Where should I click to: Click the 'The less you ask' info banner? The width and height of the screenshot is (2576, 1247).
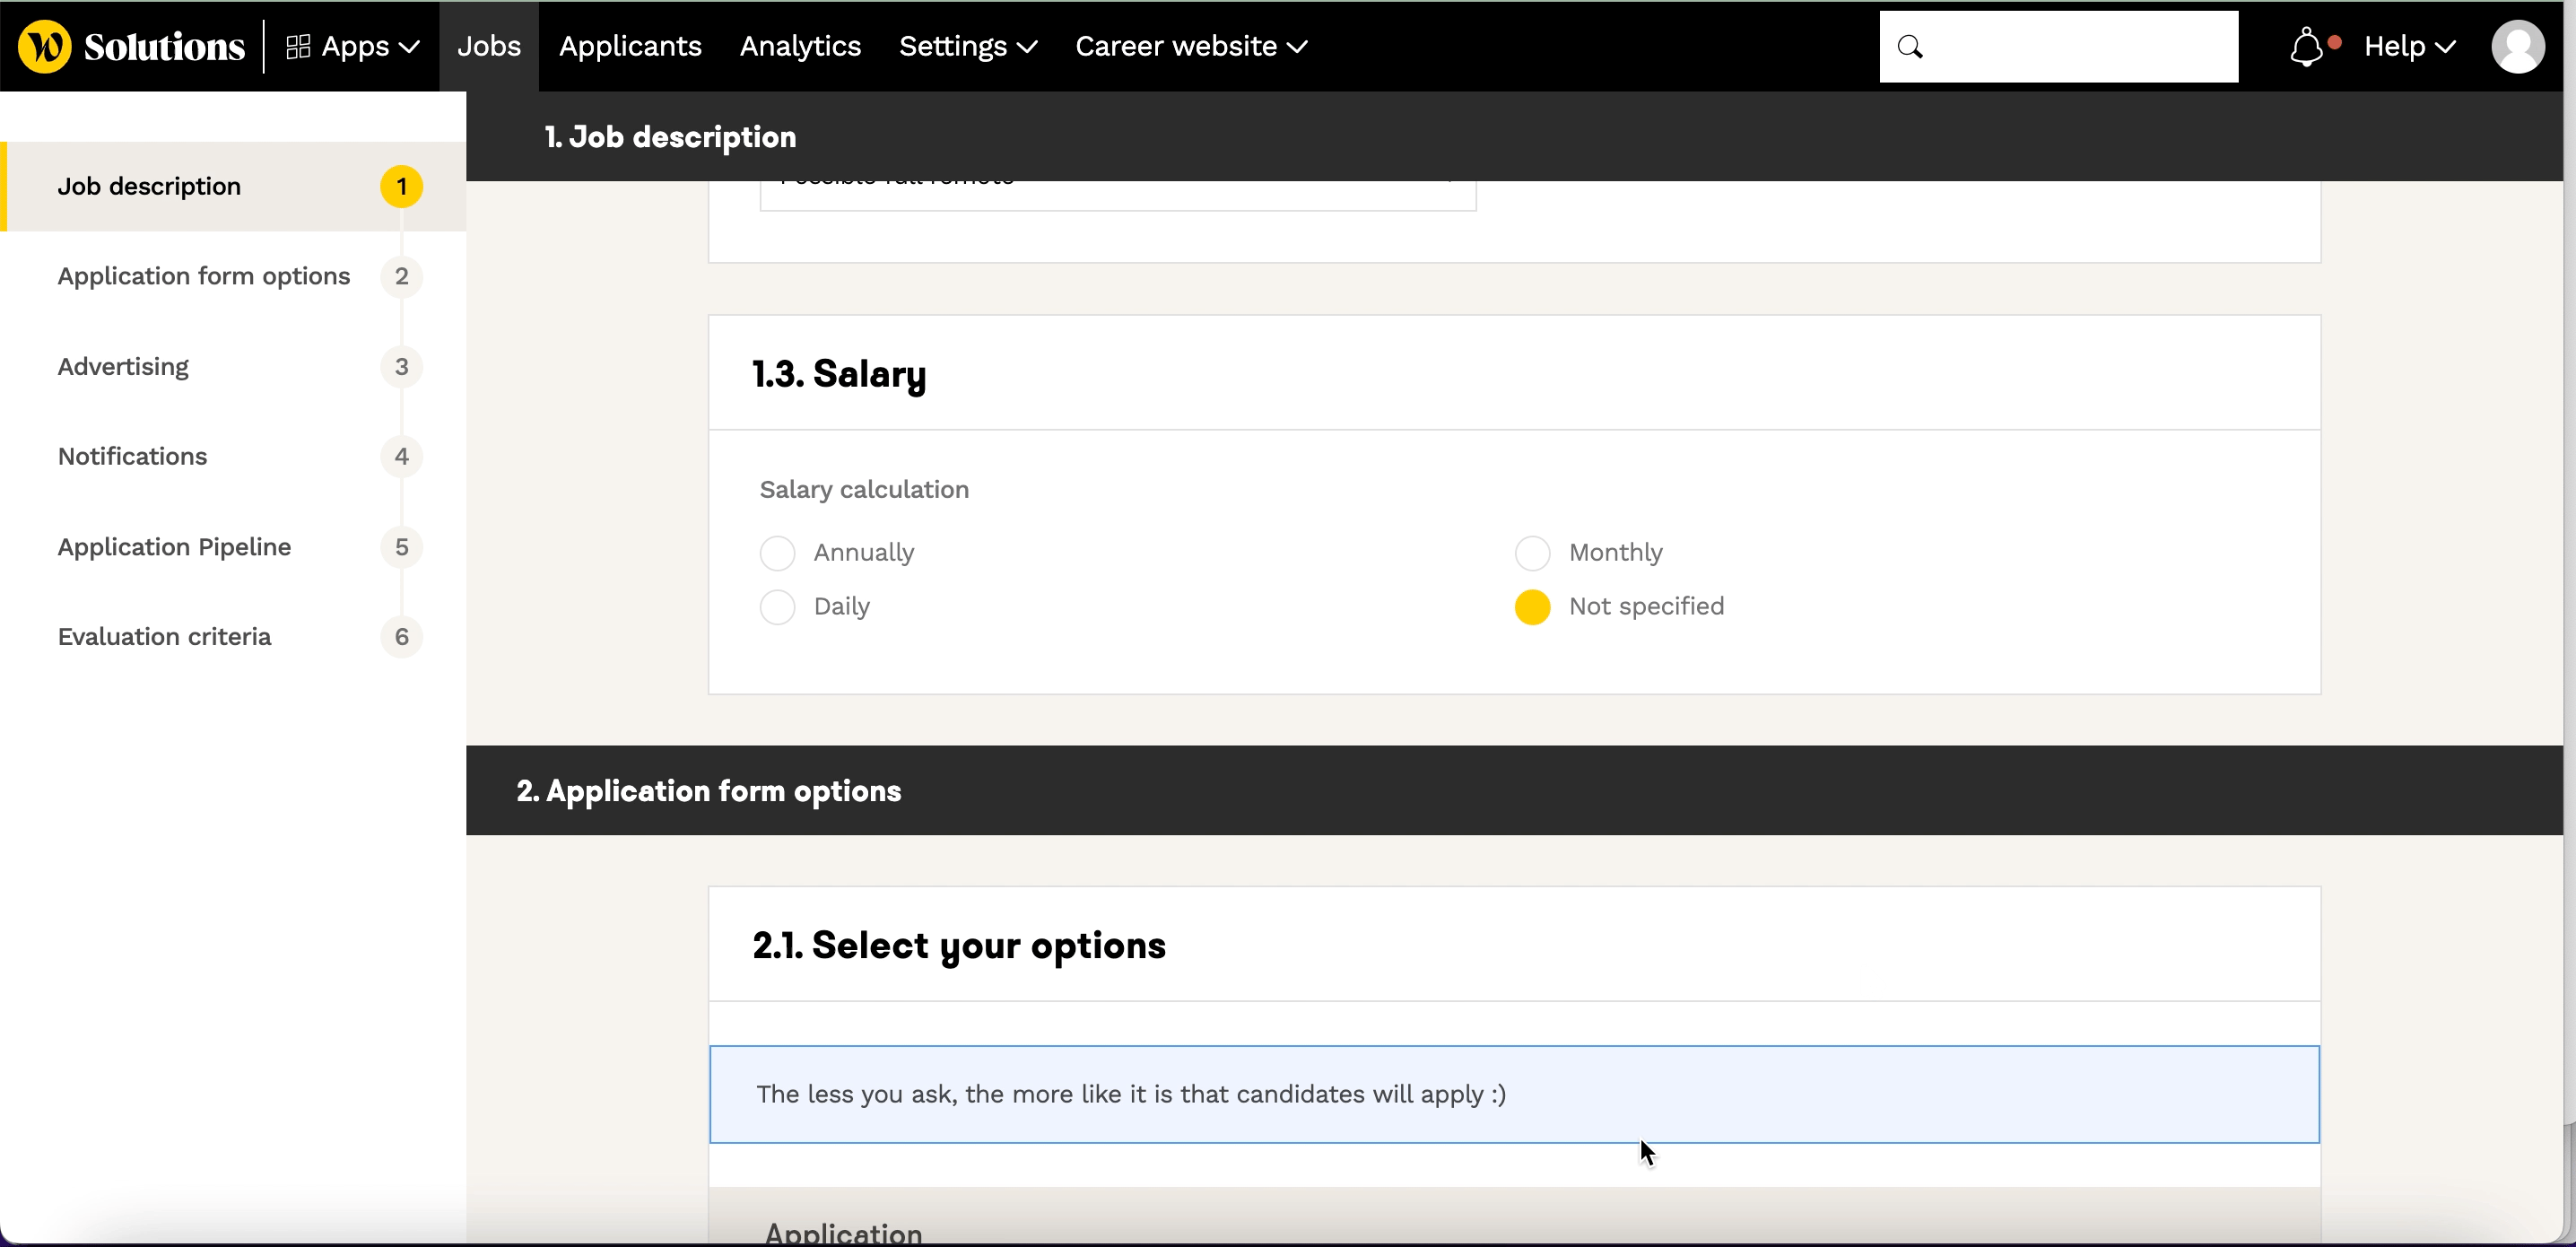coord(1514,1094)
